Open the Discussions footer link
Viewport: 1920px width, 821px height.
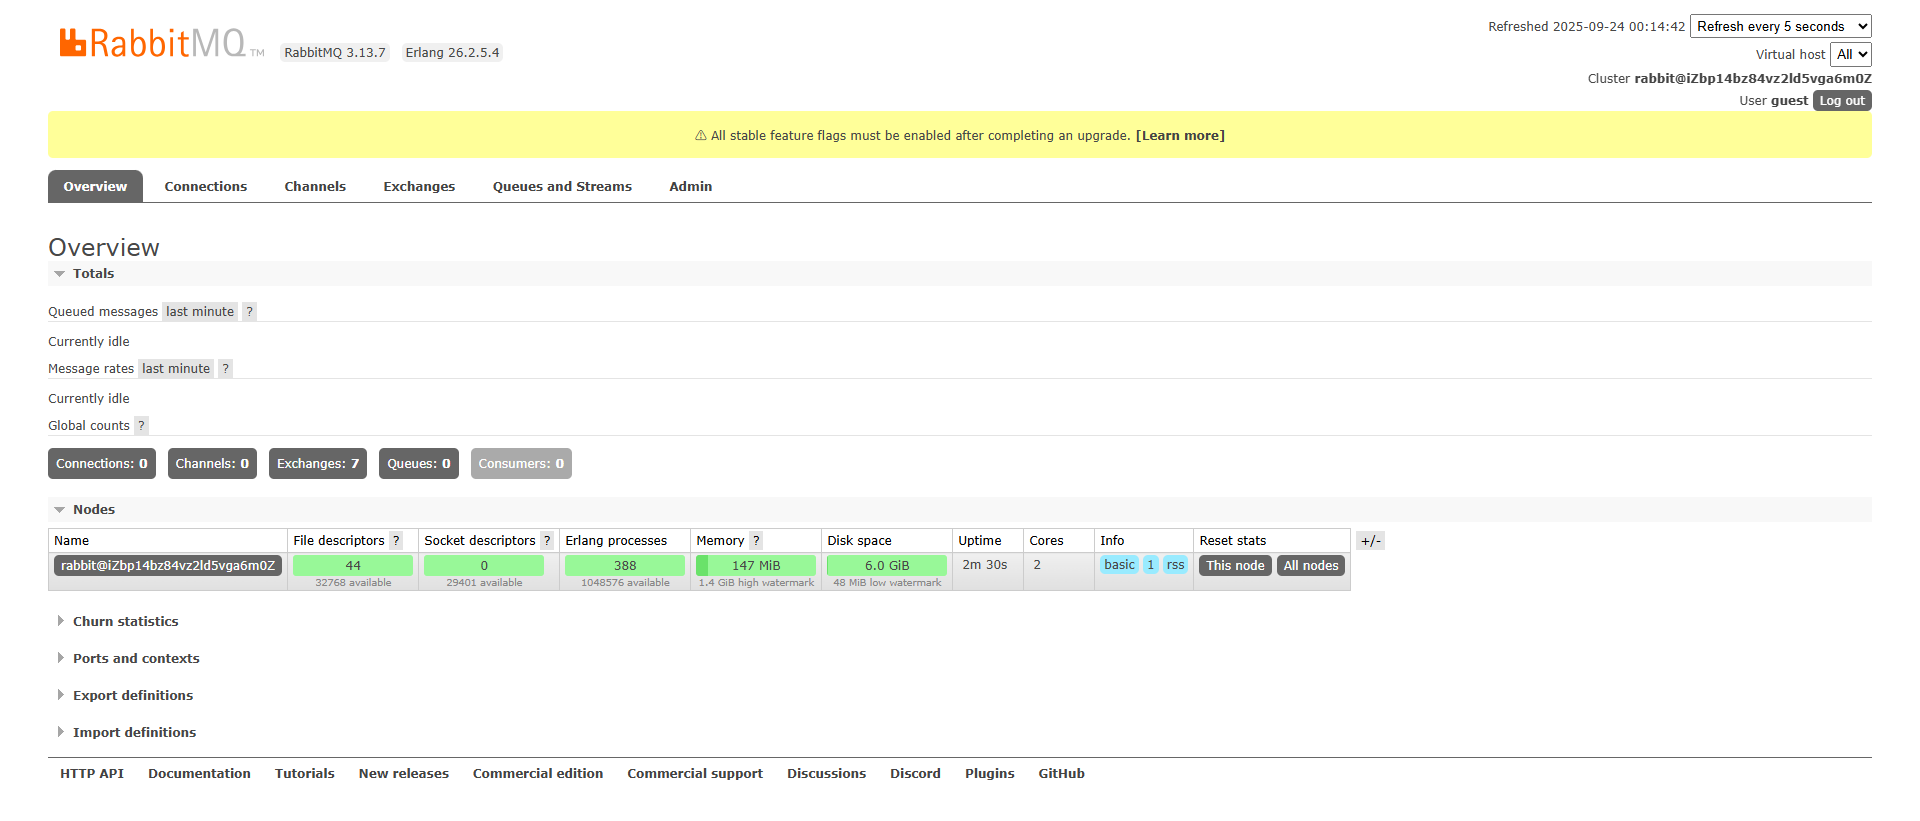[x=826, y=774]
